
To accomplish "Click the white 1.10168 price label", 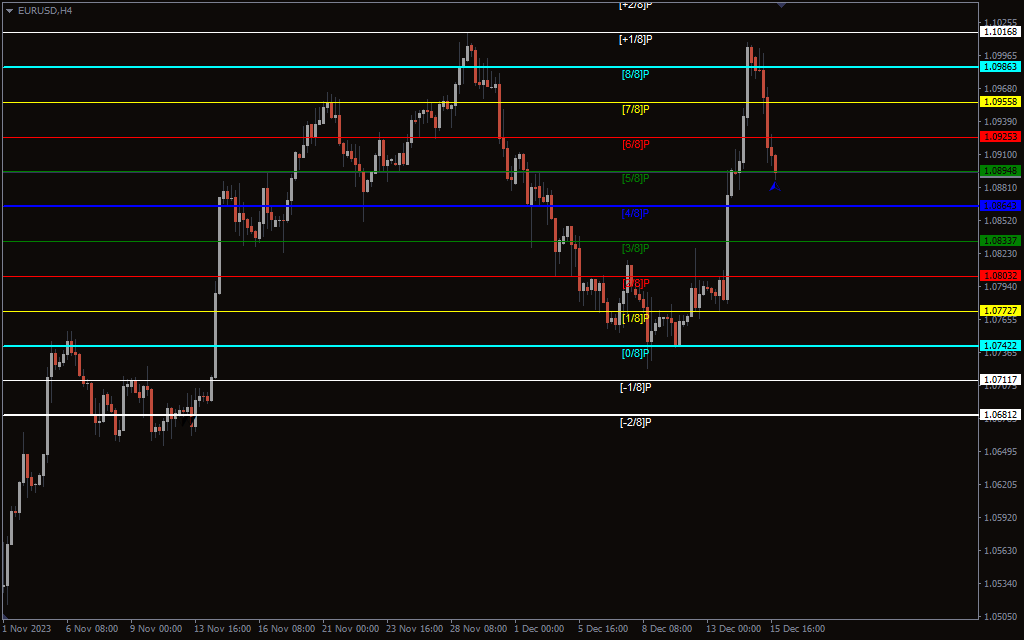I will coord(1000,32).
